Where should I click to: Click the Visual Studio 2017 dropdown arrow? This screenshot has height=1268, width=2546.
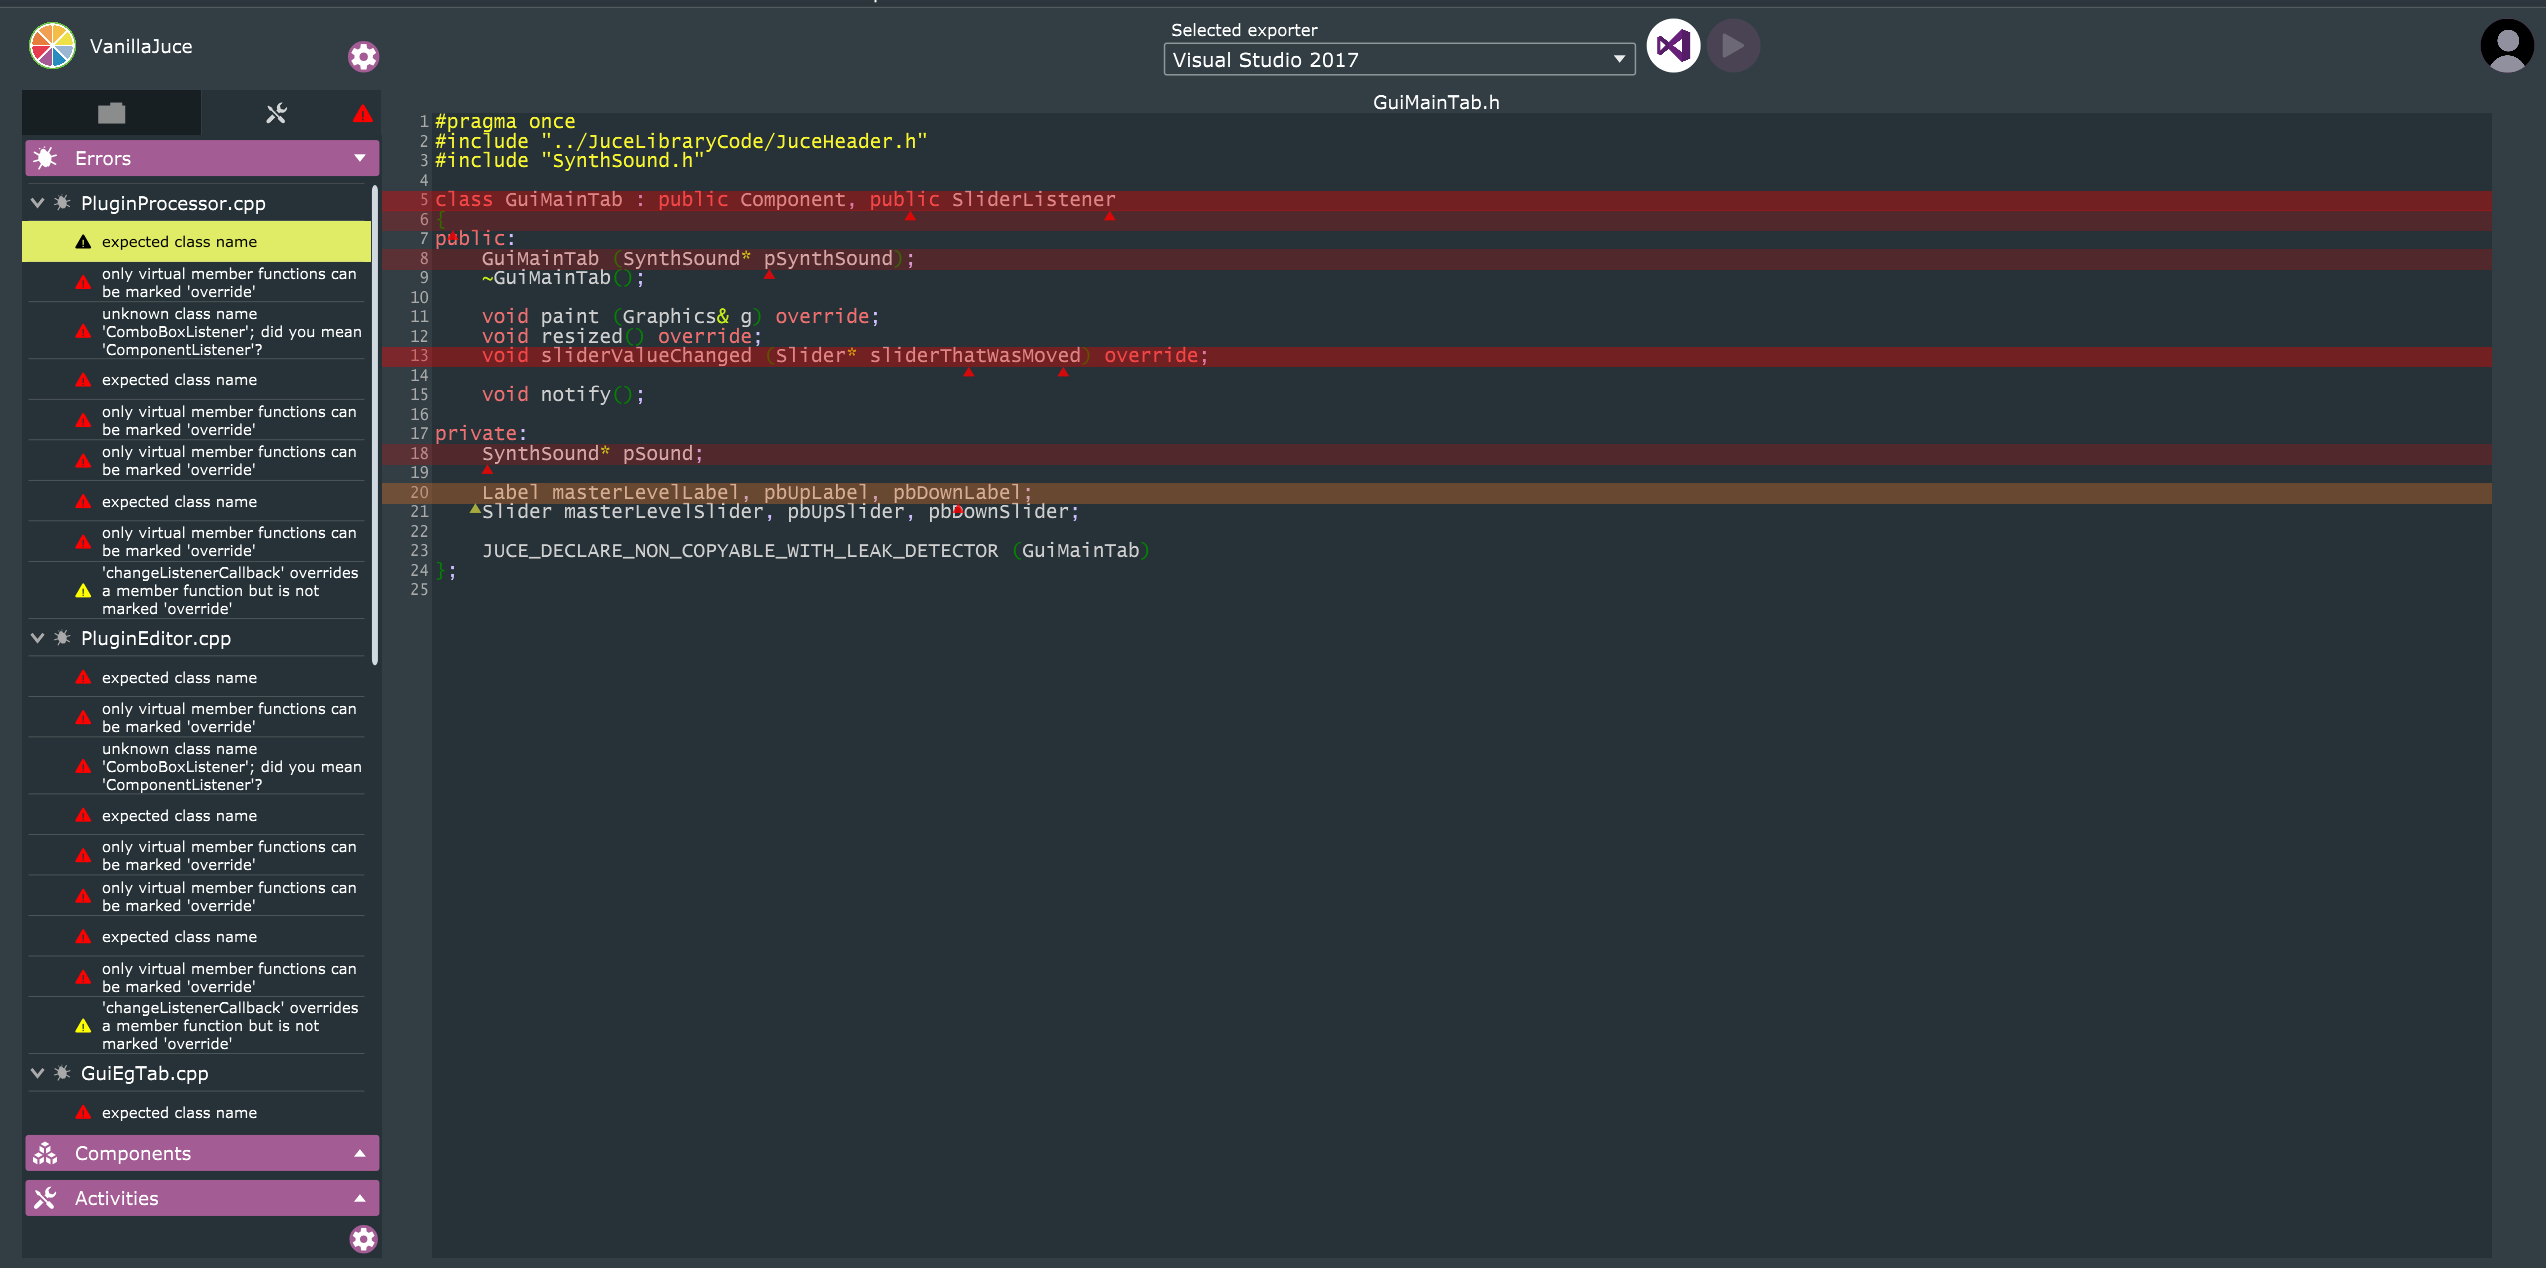coord(1619,60)
